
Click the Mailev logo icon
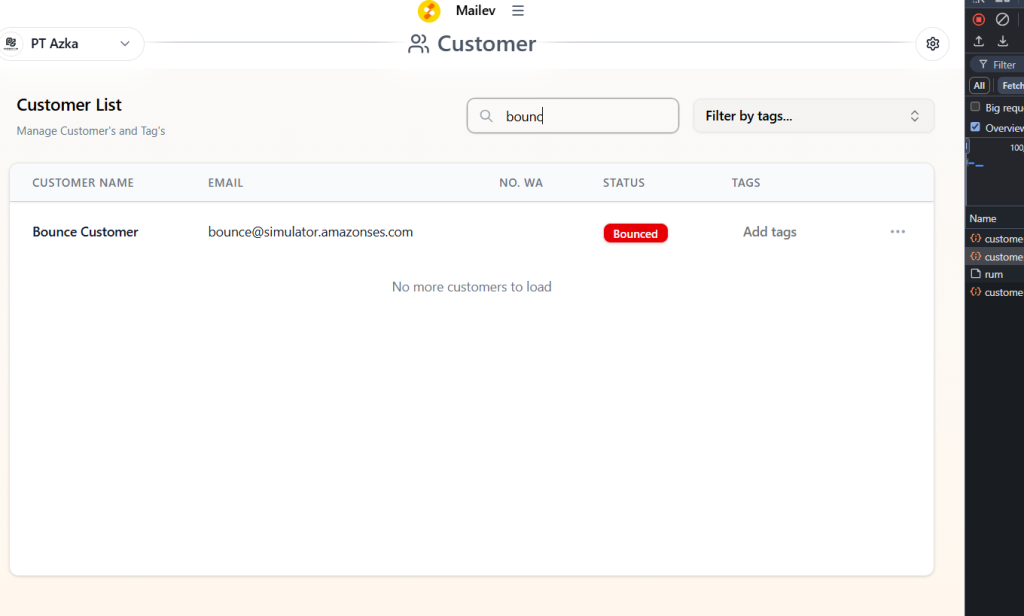429,11
